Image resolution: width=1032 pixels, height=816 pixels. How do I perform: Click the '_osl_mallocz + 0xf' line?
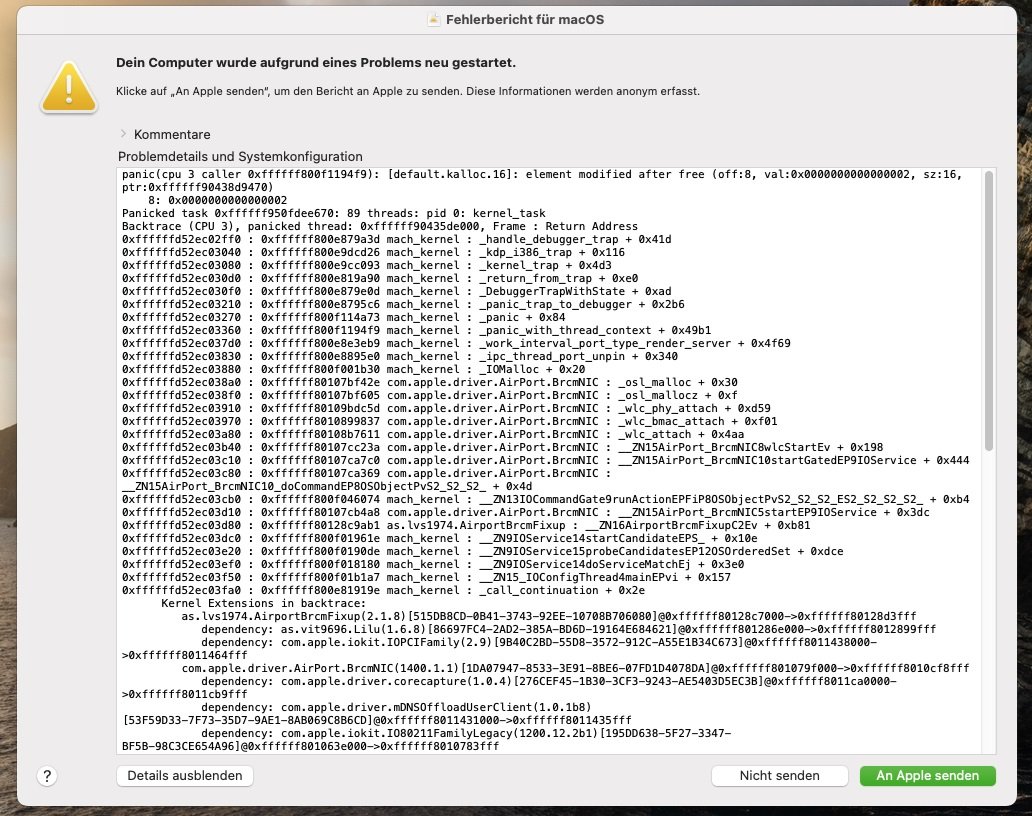point(430,395)
